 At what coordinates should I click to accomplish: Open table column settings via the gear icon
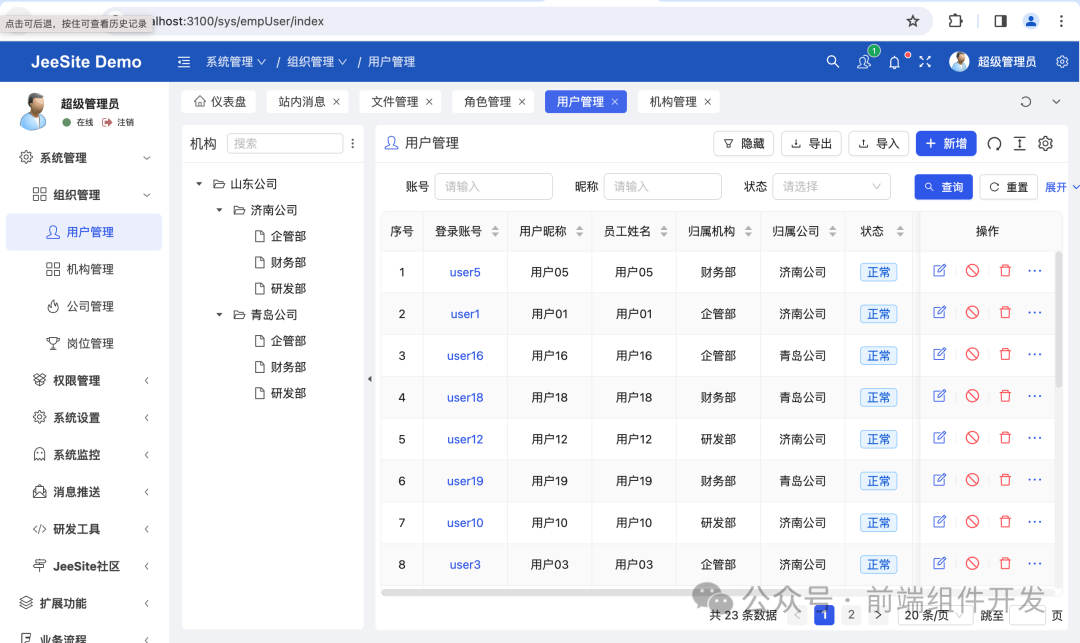click(x=1045, y=143)
